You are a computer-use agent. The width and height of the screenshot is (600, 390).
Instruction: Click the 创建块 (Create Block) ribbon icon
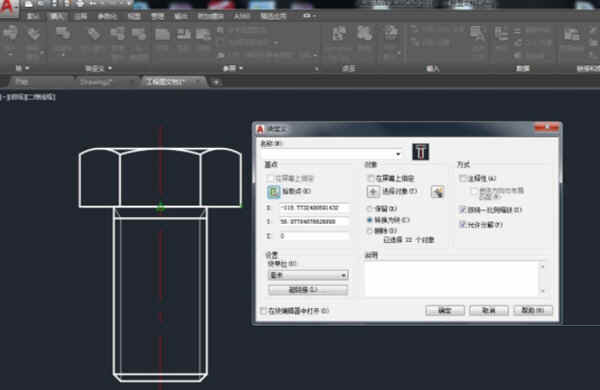click(63, 34)
